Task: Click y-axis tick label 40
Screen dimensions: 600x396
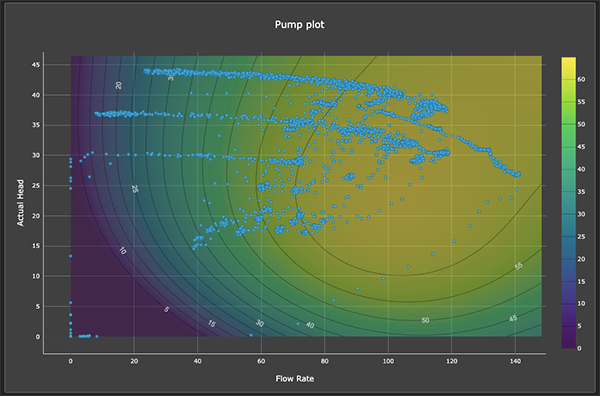Action: click(36, 95)
